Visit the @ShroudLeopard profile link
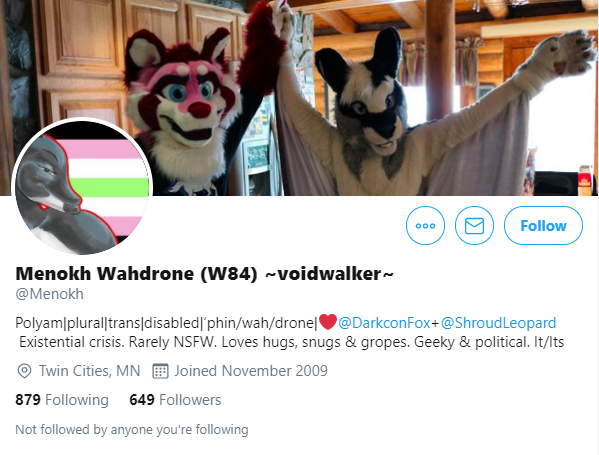 498,323
